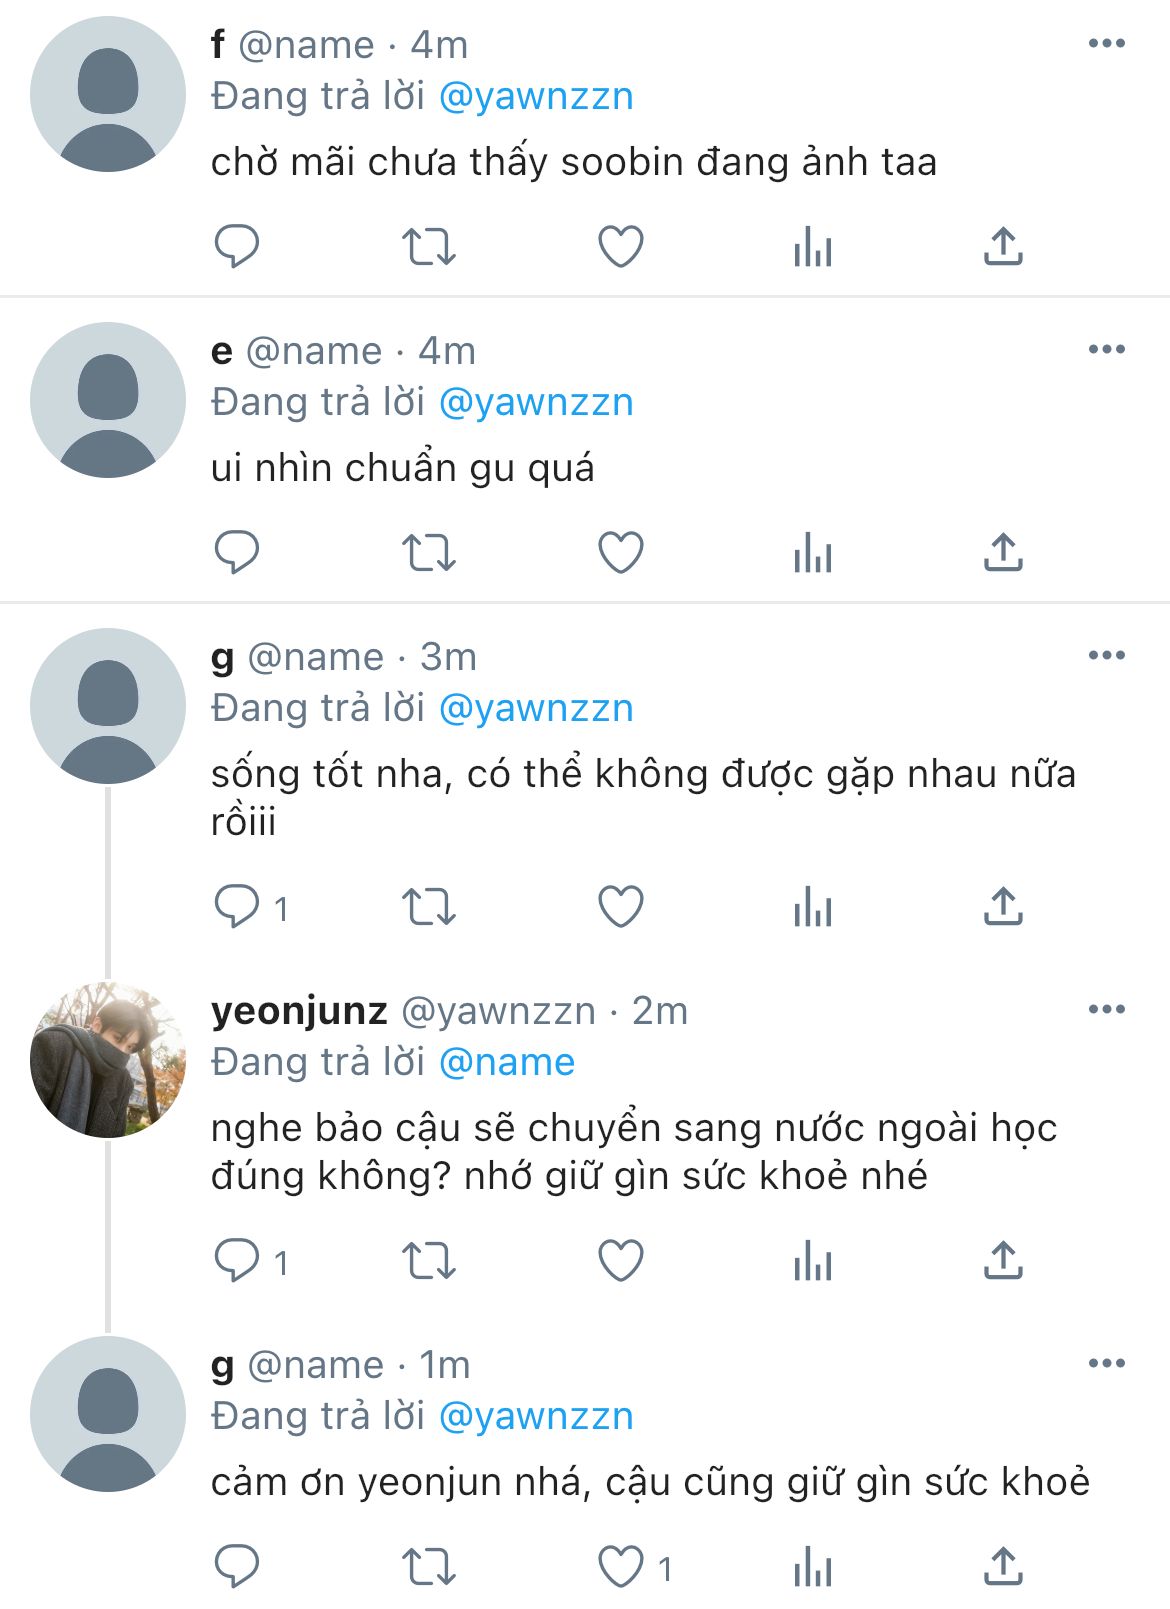Screen dimensions: 1170x1609
Task: Retweet yeonjunz's reply tweet
Action: click(x=428, y=1260)
